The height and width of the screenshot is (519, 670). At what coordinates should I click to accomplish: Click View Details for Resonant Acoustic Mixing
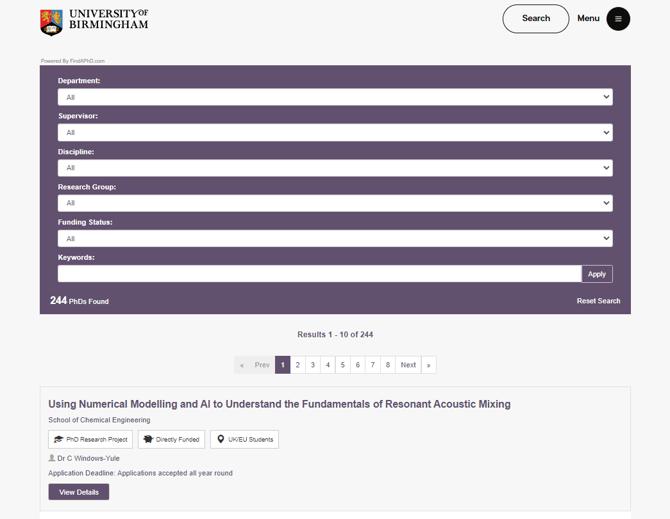click(x=79, y=492)
